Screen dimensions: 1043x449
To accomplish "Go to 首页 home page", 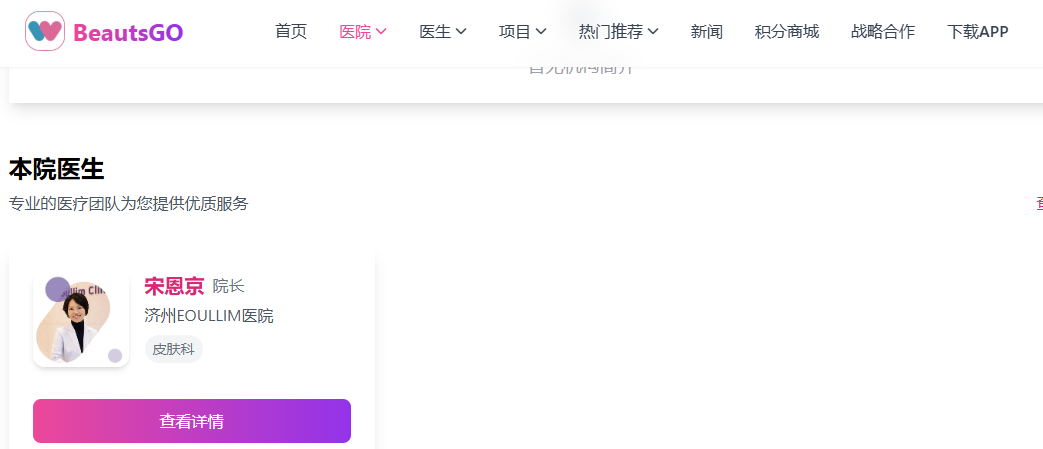I will 291,31.
